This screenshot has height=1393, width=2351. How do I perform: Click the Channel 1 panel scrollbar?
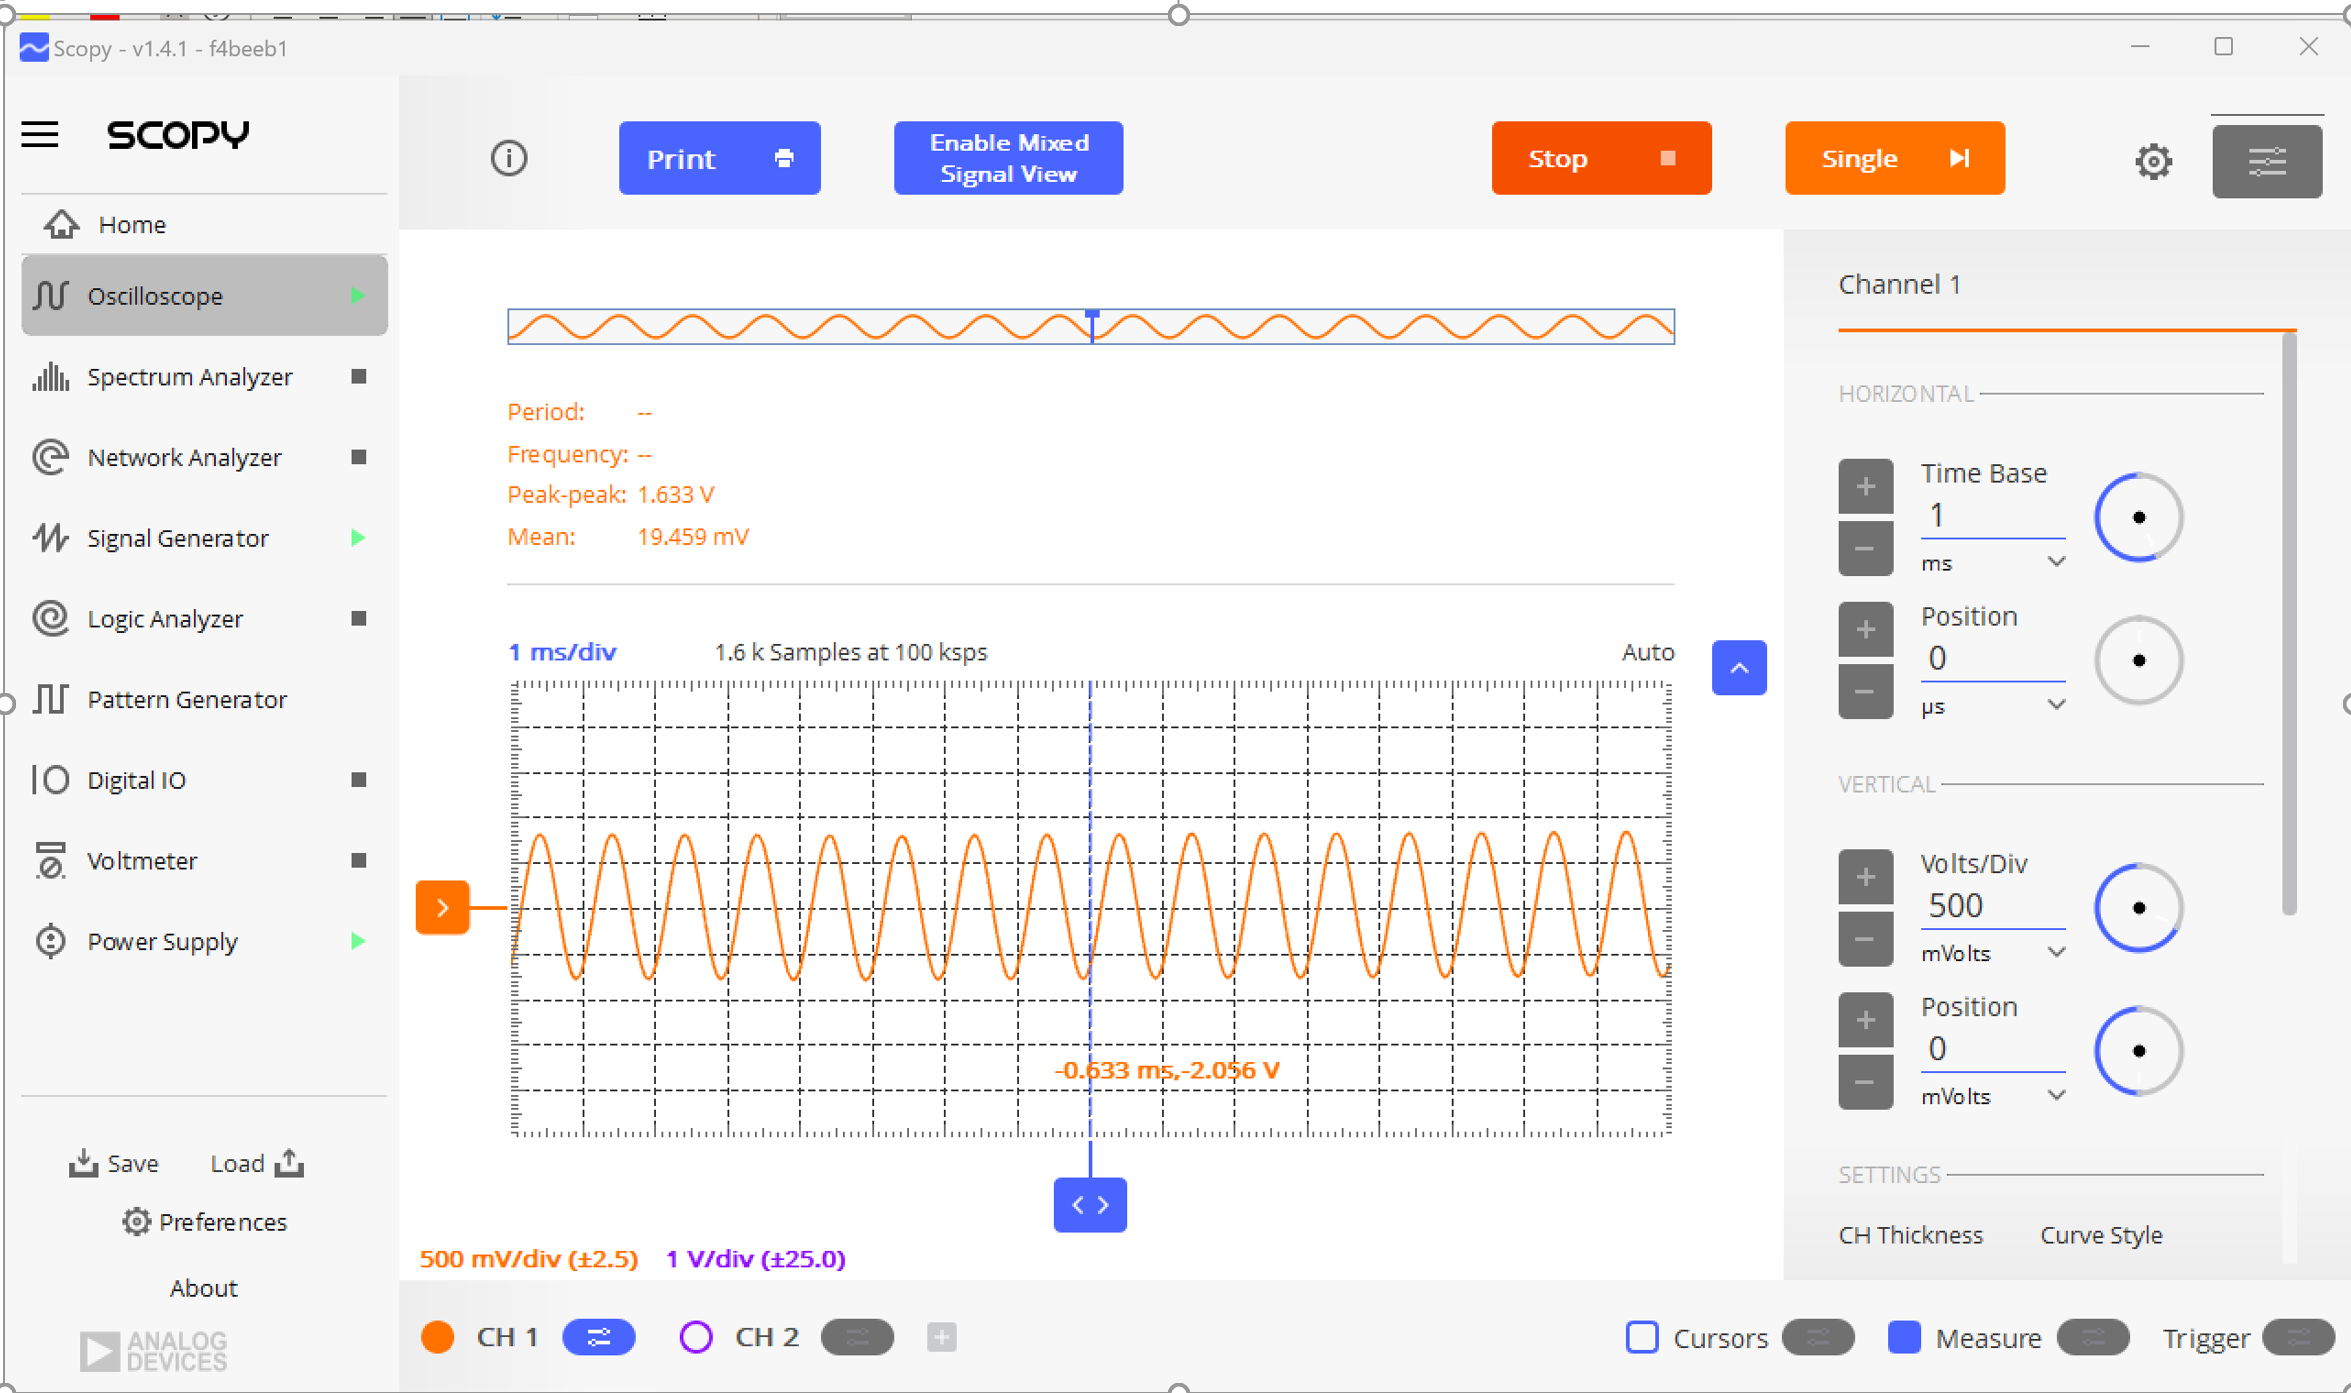(2288, 624)
